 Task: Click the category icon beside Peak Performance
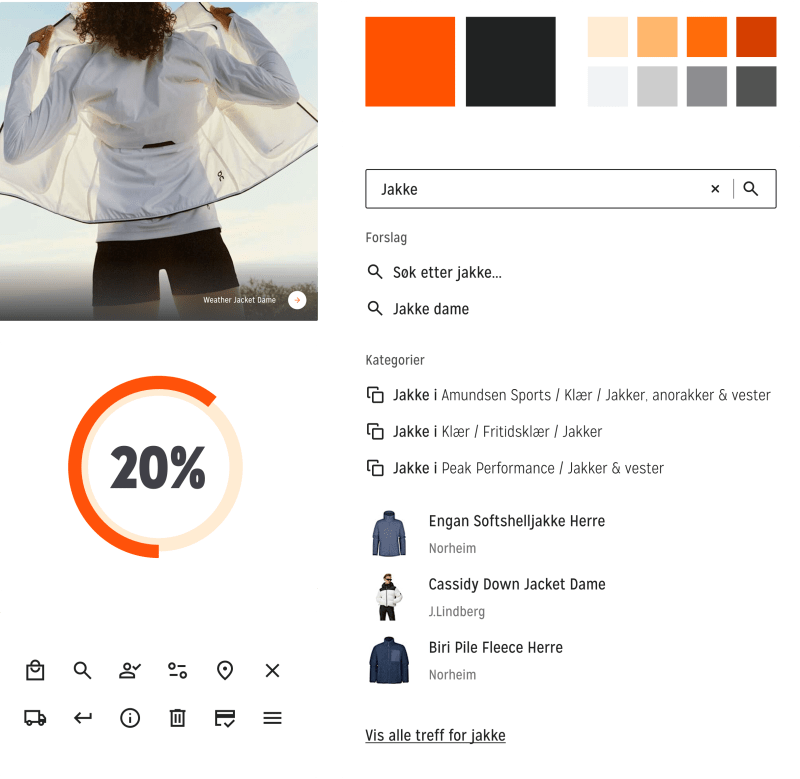pos(375,468)
